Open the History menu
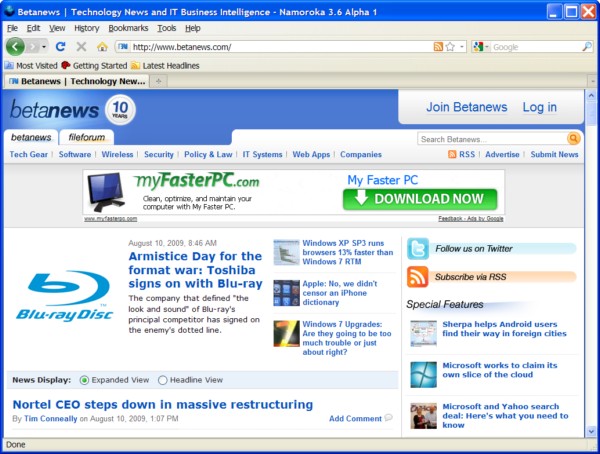This screenshot has width=600, height=454. (x=86, y=28)
